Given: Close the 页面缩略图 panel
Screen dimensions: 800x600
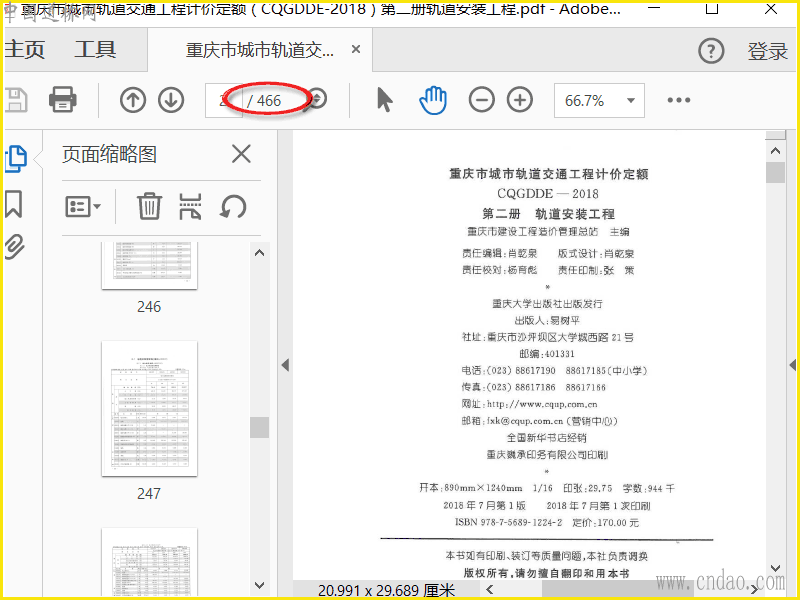Looking at the screenshot, I should [x=241, y=154].
